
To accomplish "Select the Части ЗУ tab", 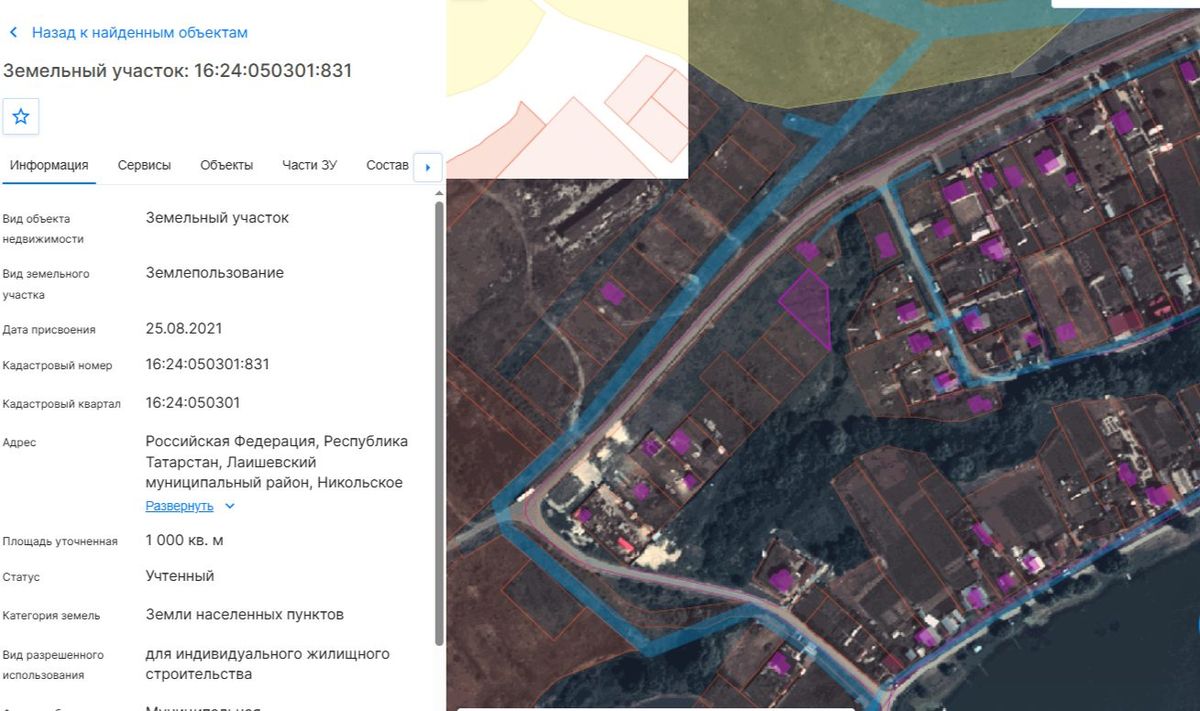I will coord(309,166).
